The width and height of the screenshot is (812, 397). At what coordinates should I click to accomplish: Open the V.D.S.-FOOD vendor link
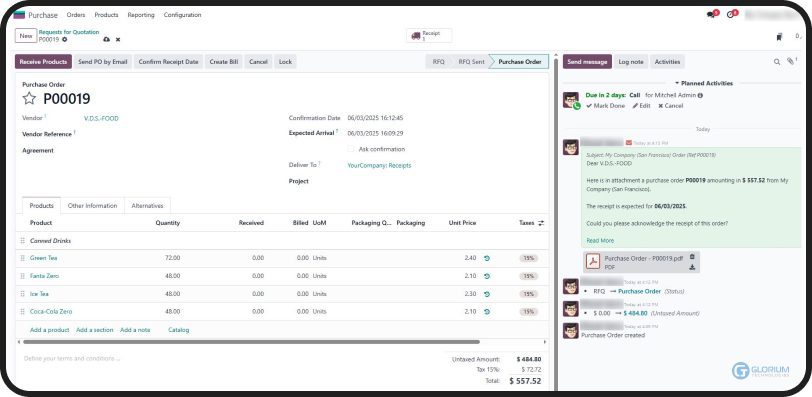(101, 119)
